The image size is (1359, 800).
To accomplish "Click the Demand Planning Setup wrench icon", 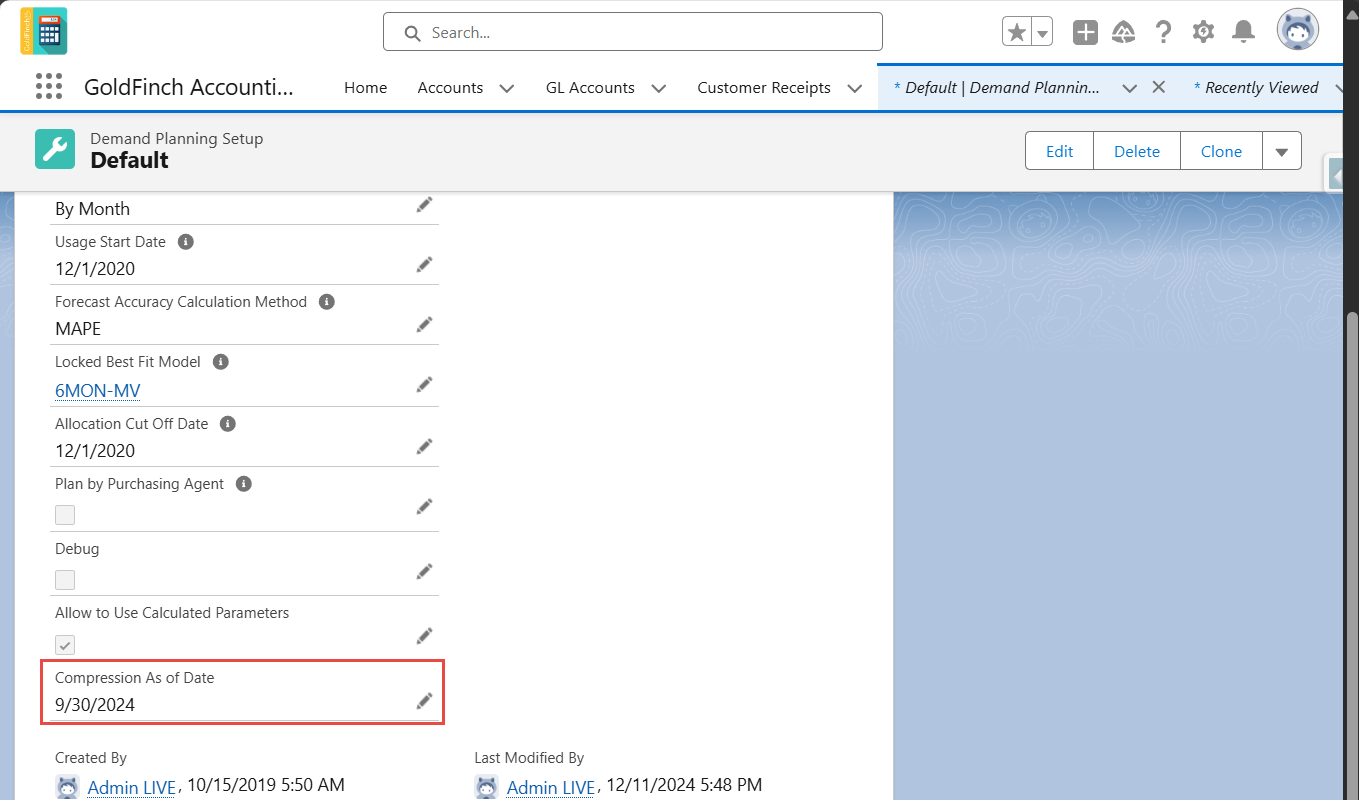I will point(55,149).
